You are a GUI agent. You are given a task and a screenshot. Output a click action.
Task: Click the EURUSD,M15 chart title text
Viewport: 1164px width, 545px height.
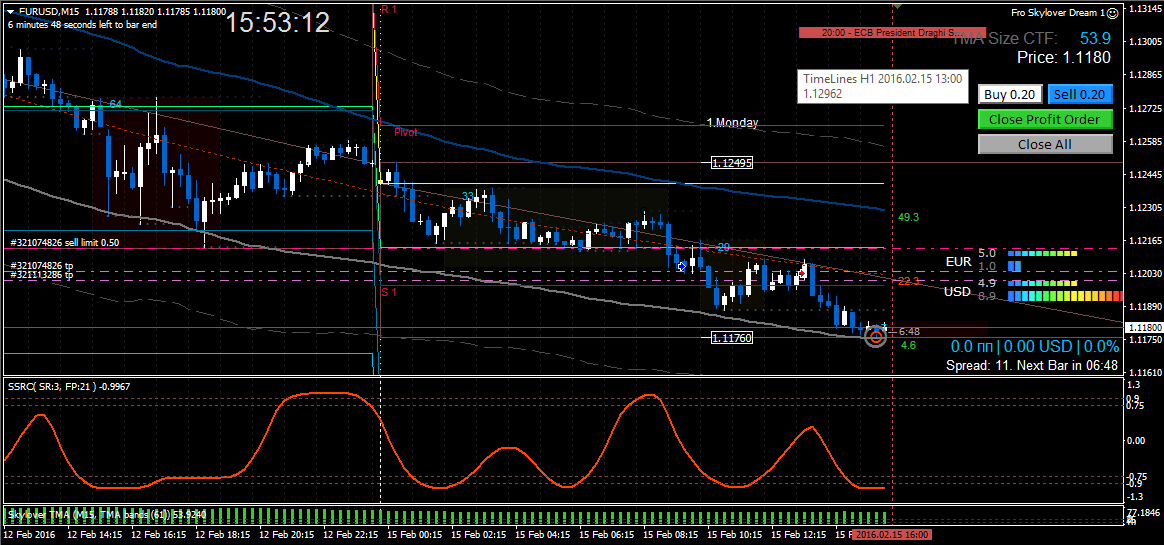point(48,12)
